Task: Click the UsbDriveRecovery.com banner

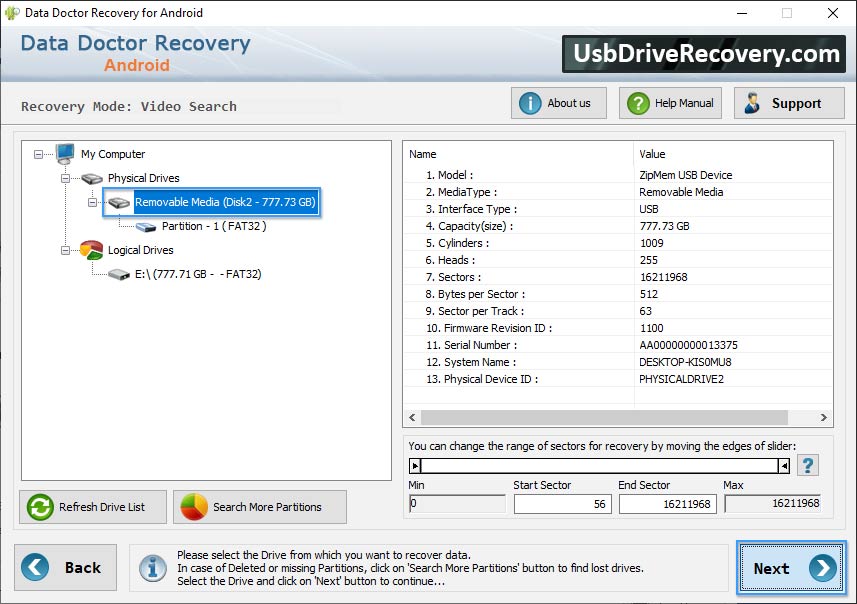Action: click(x=704, y=54)
